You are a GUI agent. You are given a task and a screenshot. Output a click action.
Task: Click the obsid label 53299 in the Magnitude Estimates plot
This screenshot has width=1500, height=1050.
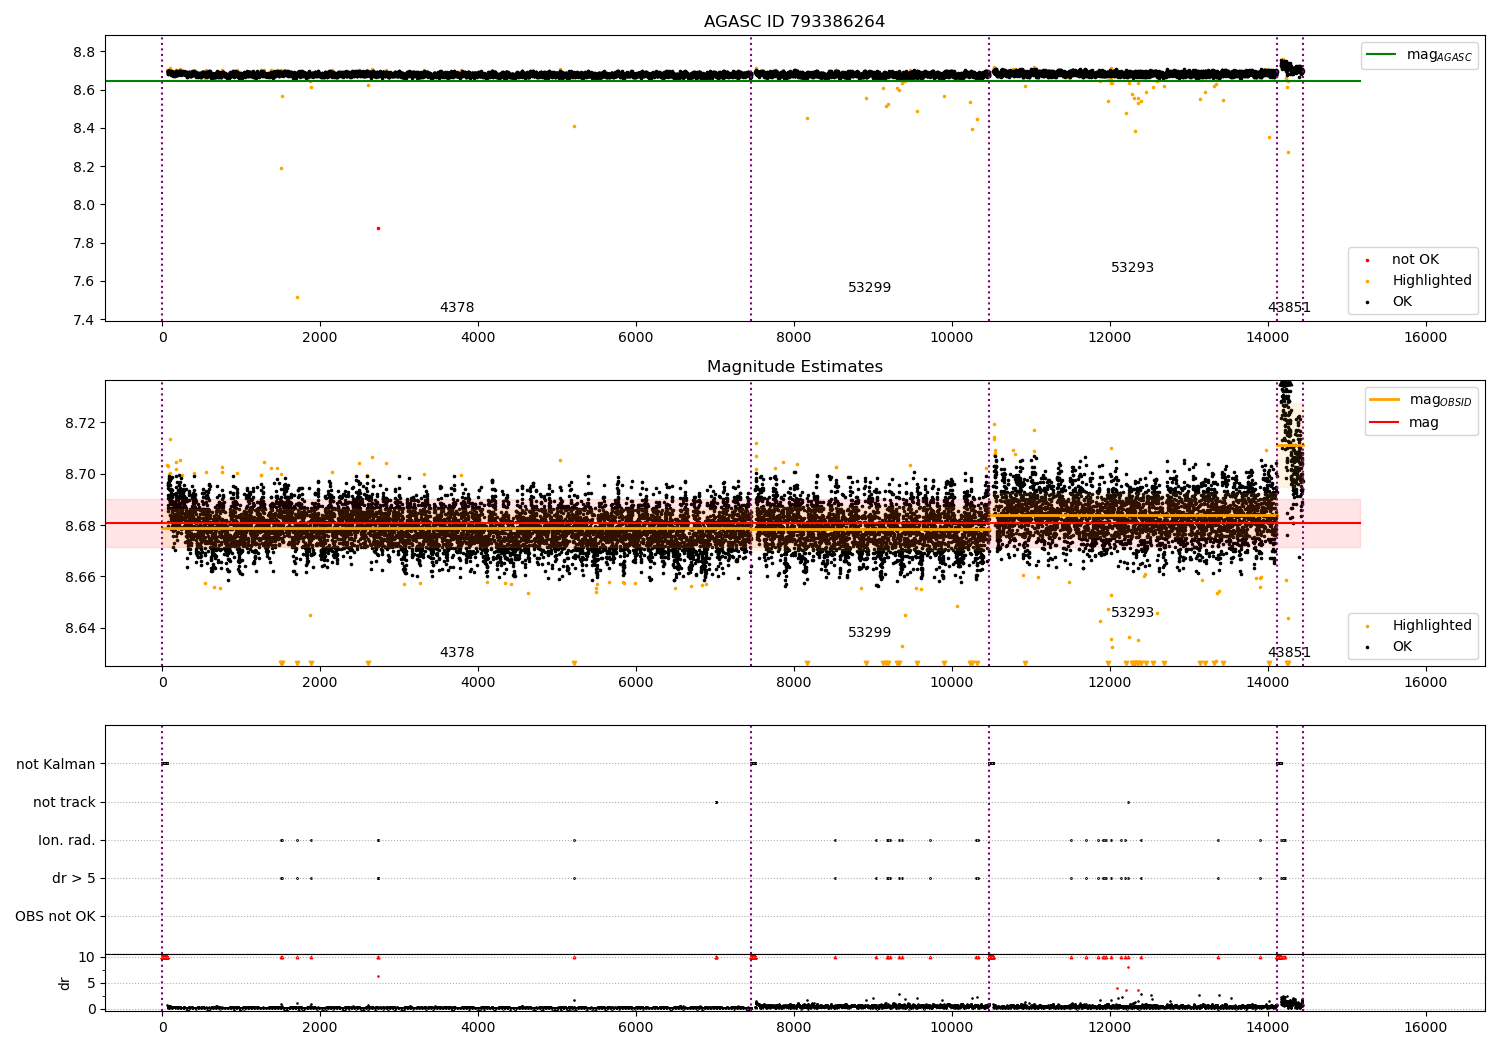(869, 632)
